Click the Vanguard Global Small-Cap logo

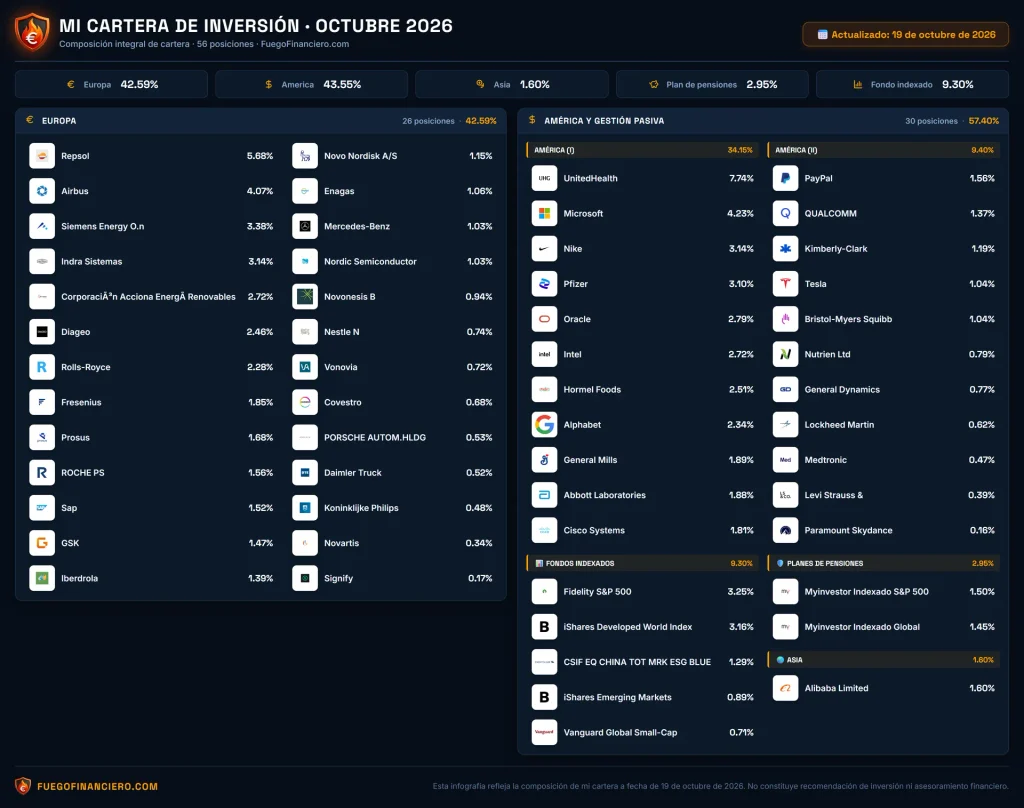[544, 732]
